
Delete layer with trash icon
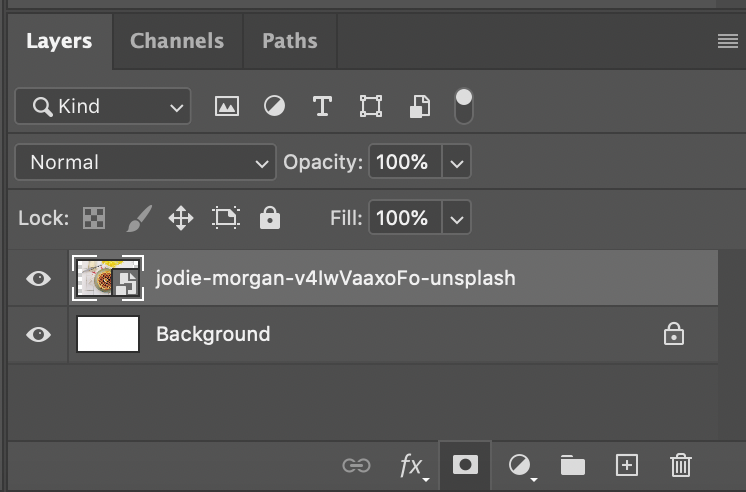(x=681, y=464)
